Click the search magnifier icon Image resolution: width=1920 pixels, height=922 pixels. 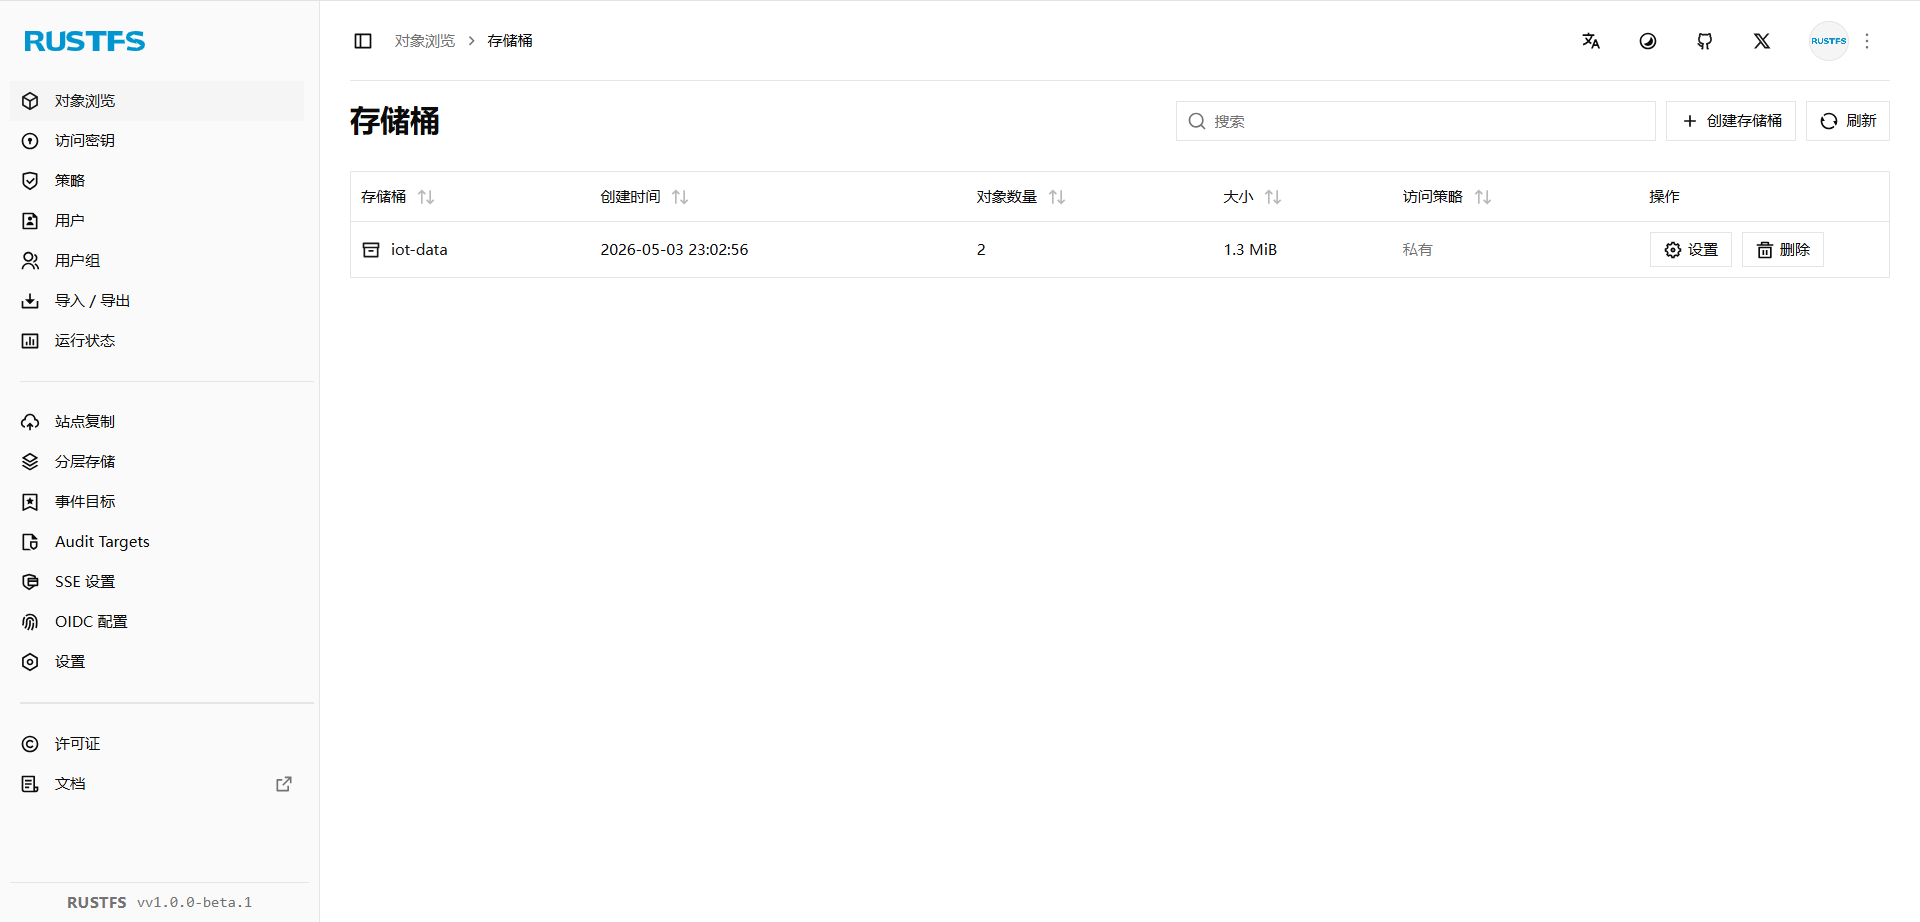point(1197,121)
